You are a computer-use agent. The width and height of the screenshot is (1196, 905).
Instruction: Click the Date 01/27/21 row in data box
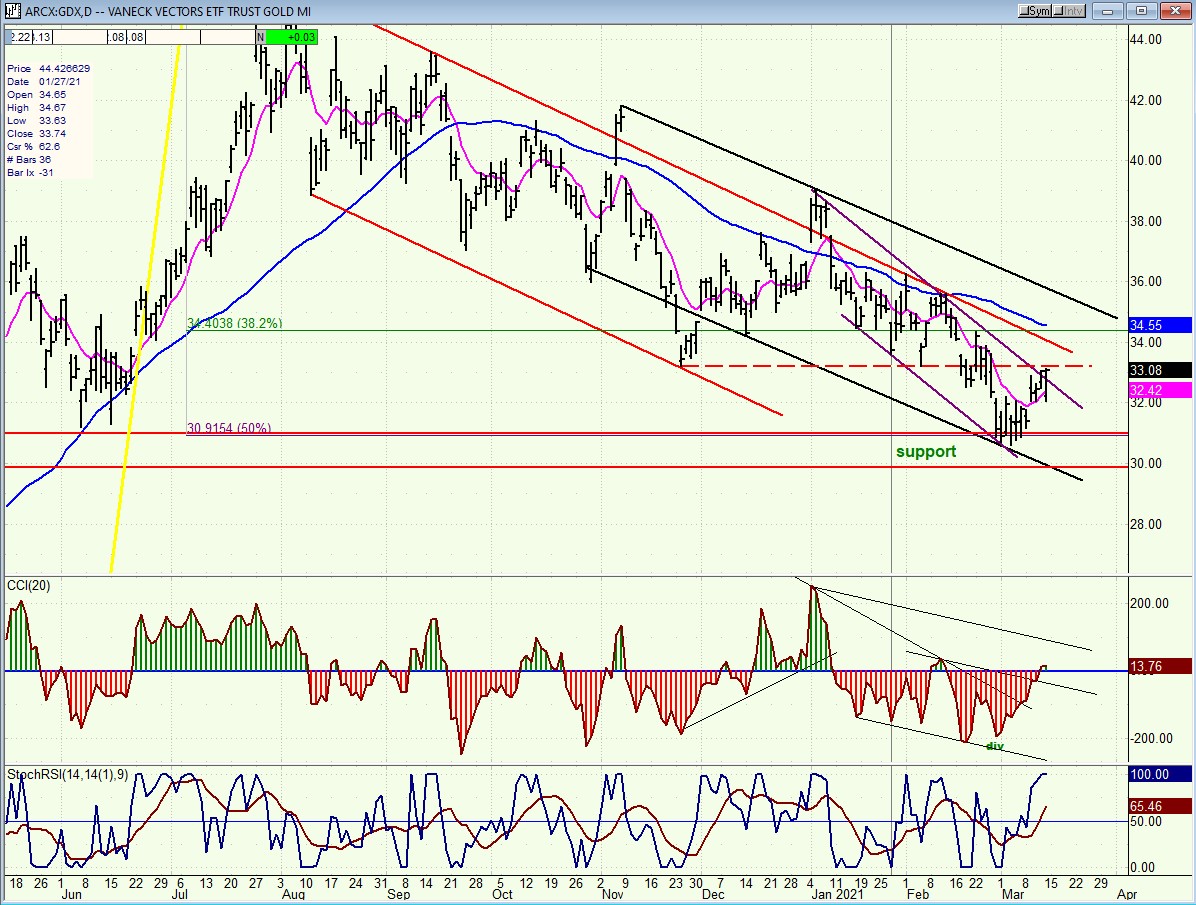pyautogui.click(x=44, y=82)
